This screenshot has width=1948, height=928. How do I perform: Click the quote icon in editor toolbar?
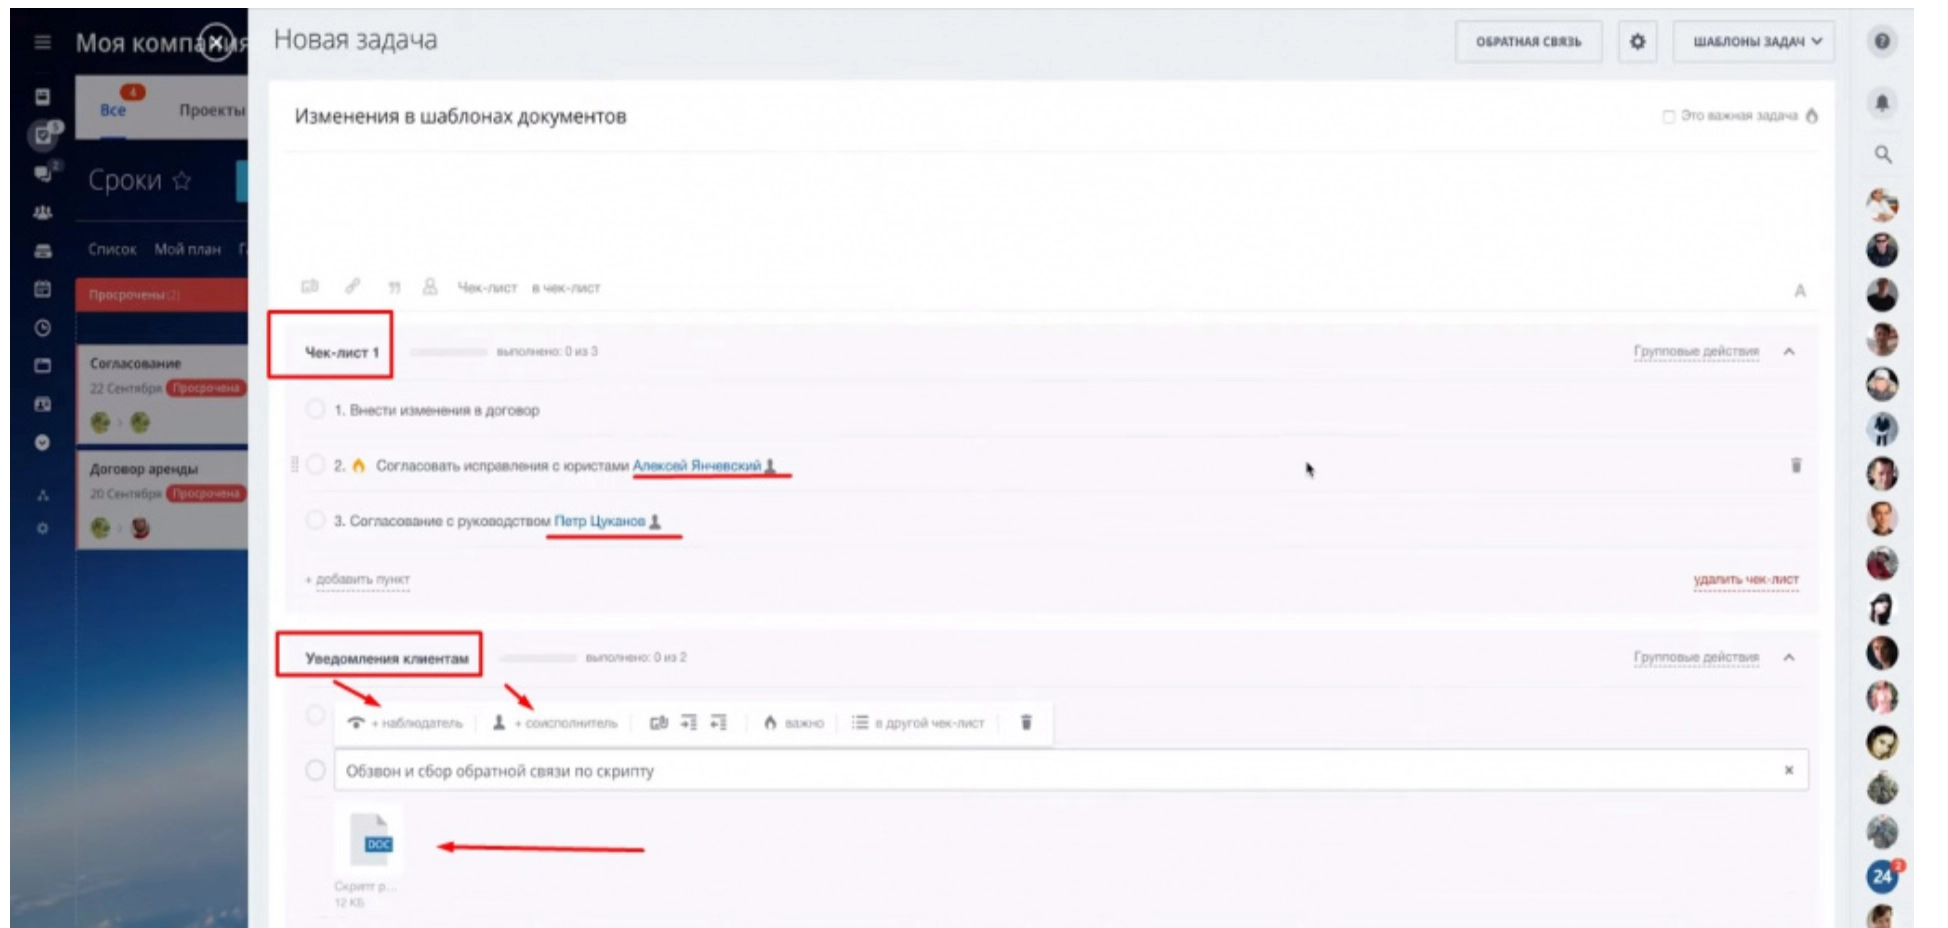click(x=394, y=287)
